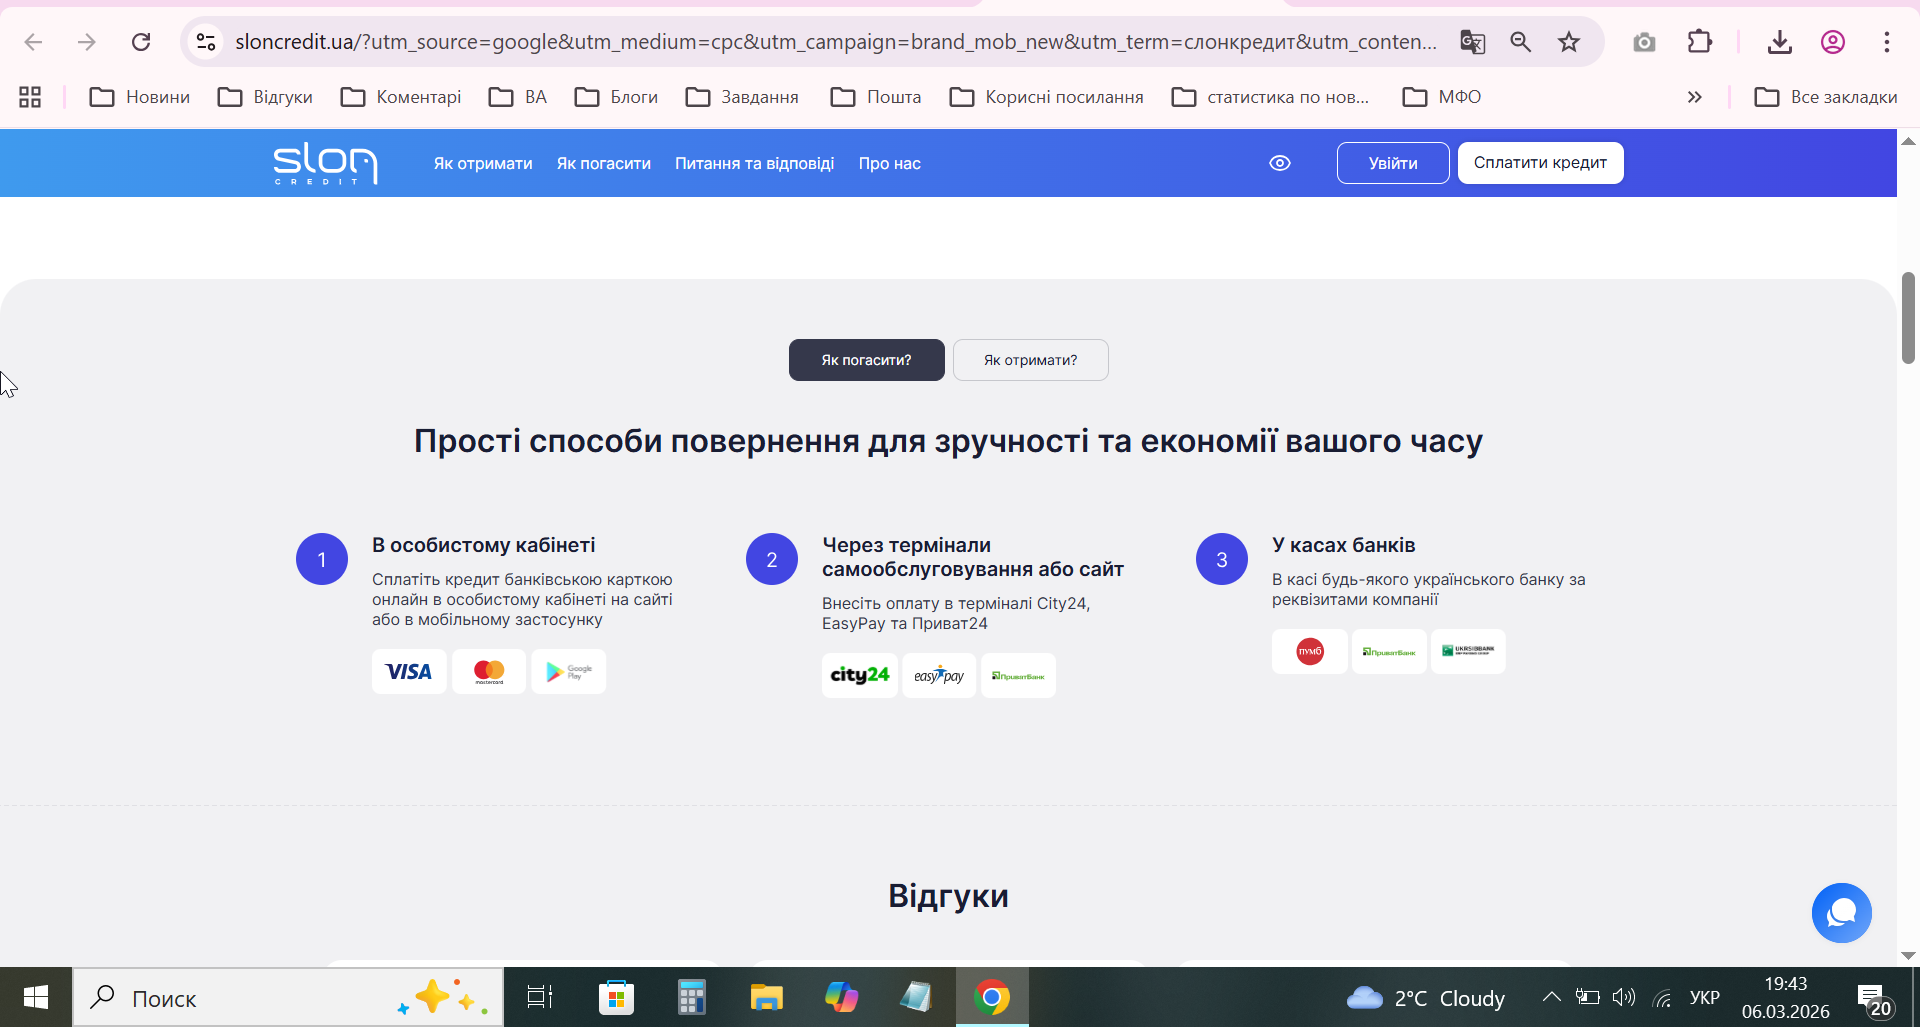Click the EasyPay logo

point(939,676)
